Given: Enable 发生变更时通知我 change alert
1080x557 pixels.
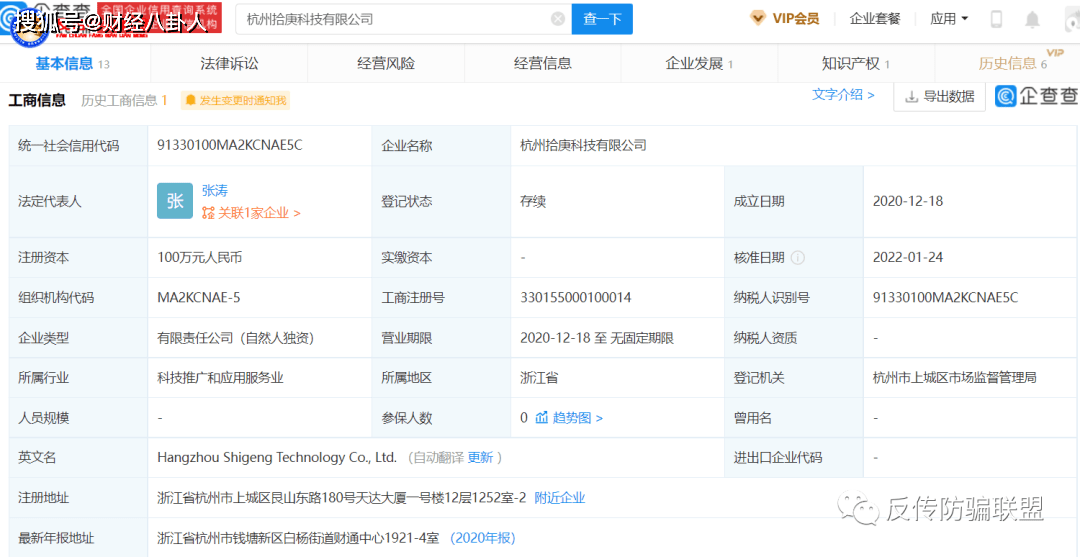Looking at the screenshot, I should click(x=235, y=100).
